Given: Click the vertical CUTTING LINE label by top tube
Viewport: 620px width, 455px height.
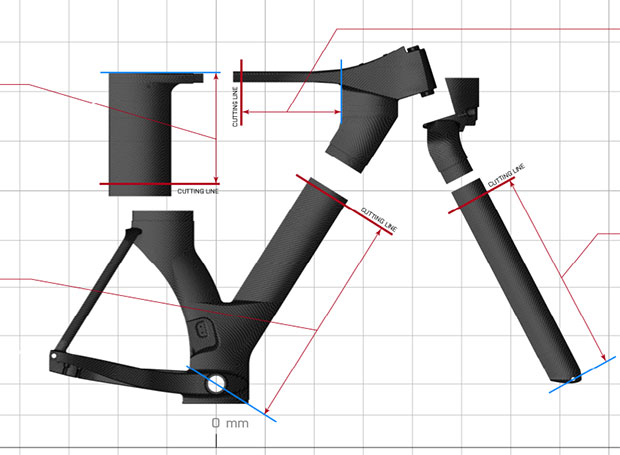Looking at the screenshot, I should coord(236,108).
